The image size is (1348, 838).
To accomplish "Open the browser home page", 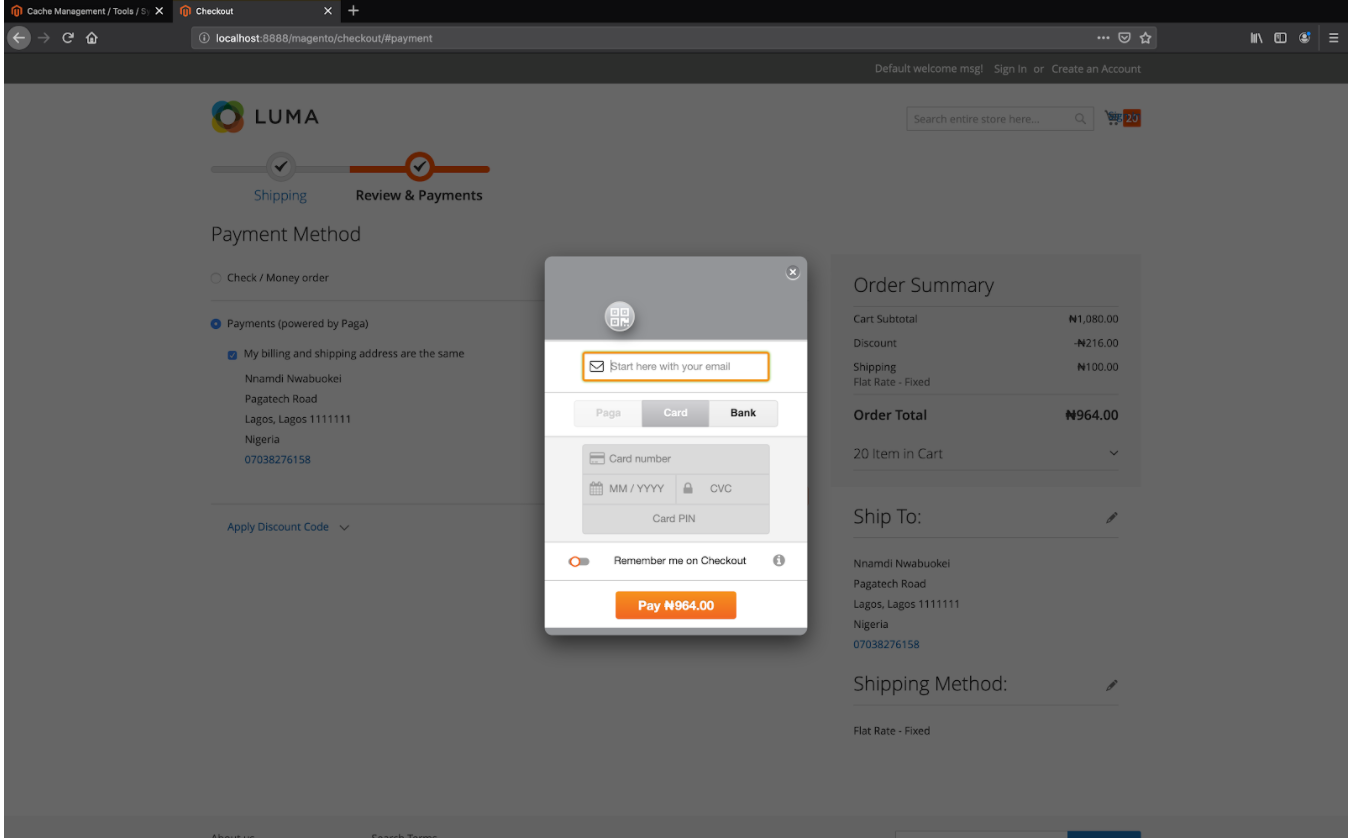I will 92,38.
